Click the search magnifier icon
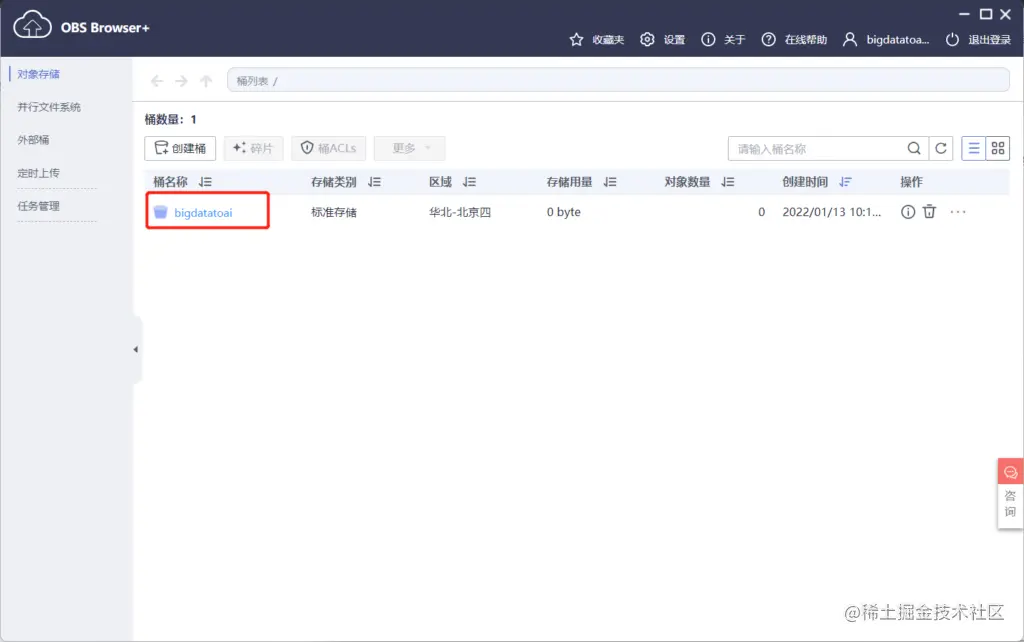 tap(914, 149)
